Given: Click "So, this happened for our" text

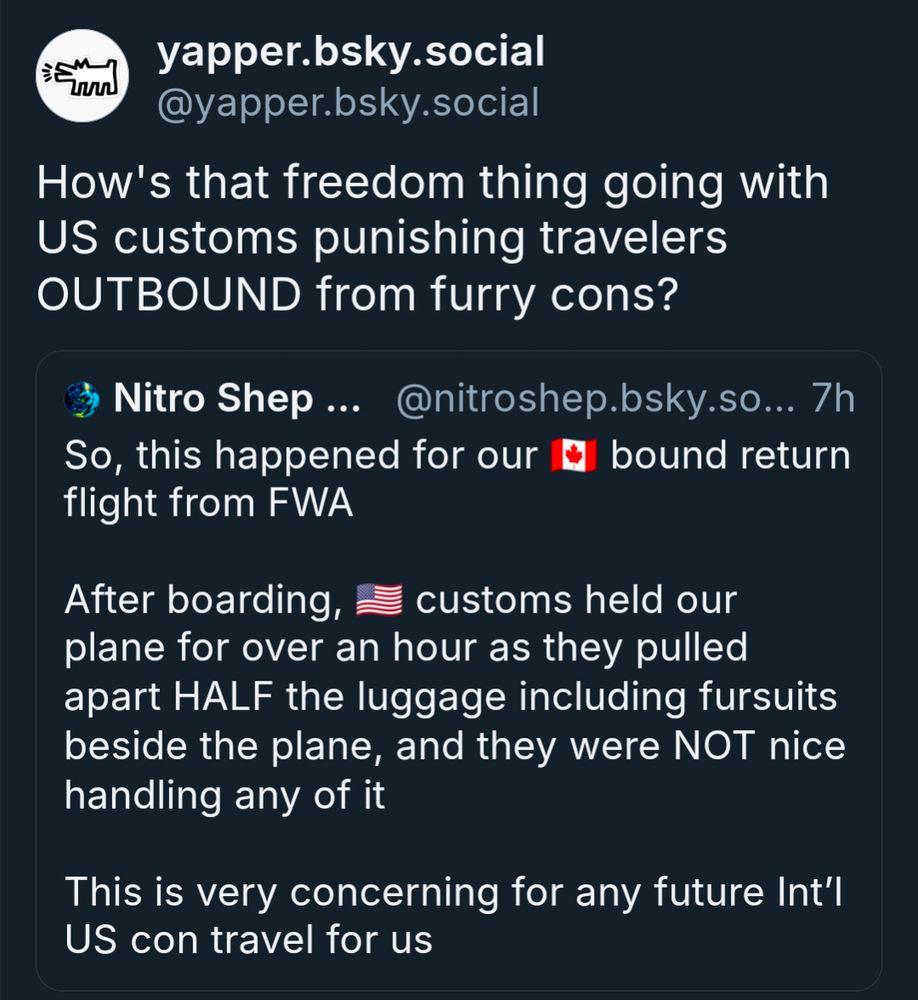Looking at the screenshot, I should click(x=302, y=457).
